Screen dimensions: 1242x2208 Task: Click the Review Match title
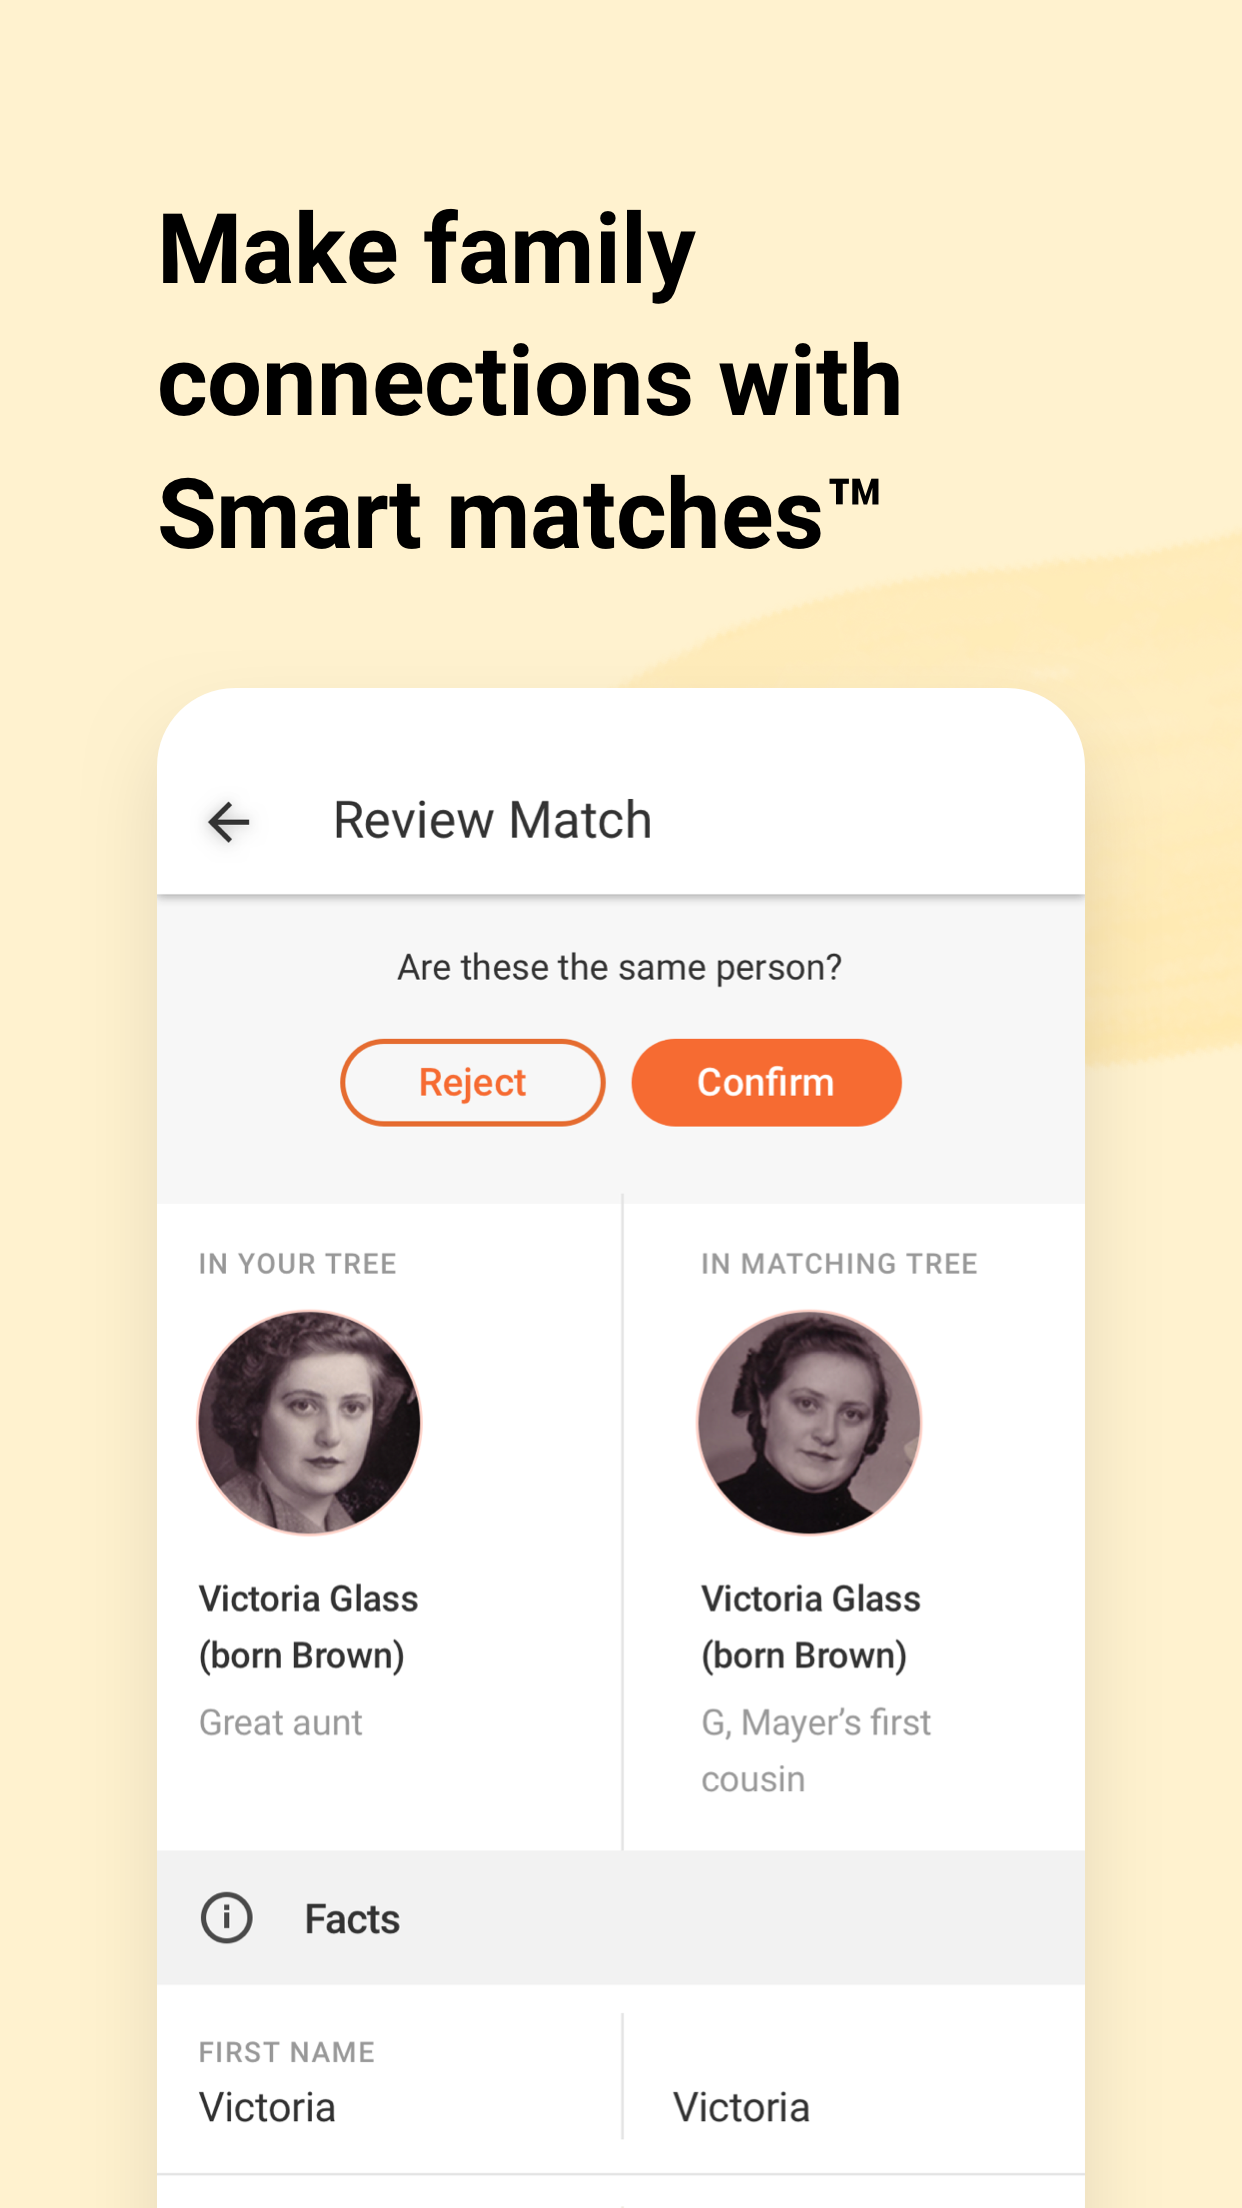(492, 820)
